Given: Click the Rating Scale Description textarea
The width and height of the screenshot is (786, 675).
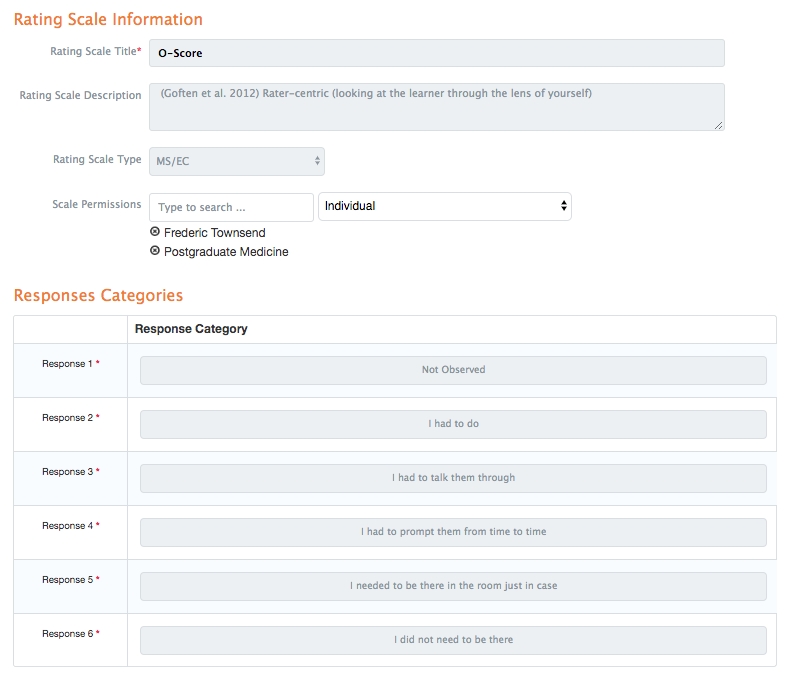Looking at the screenshot, I should coord(437,106).
